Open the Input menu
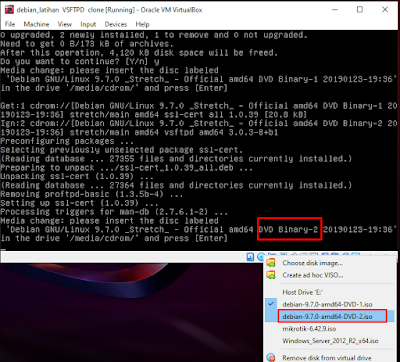This screenshot has height=362, width=400. coord(88,24)
